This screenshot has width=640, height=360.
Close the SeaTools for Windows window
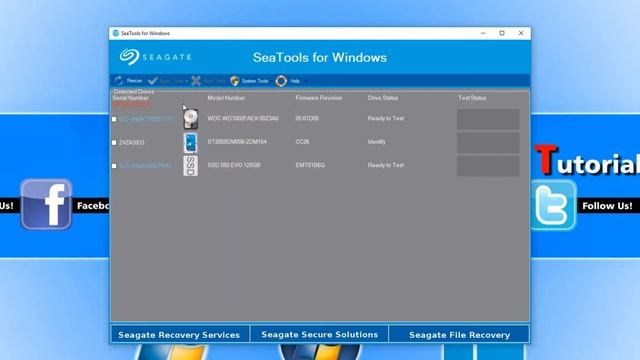(521, 33)
